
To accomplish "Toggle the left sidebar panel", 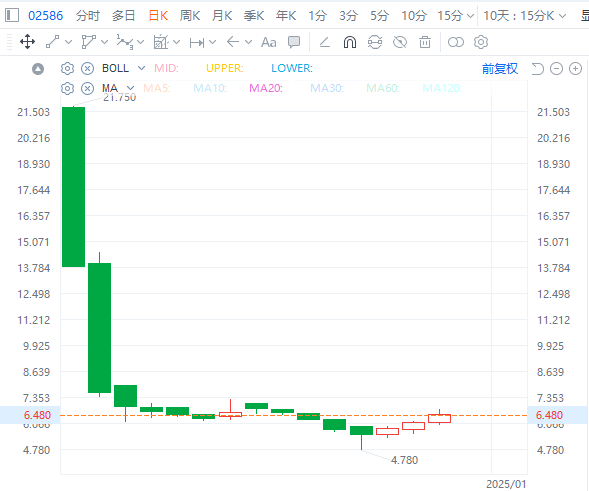I will coord(12,15).
